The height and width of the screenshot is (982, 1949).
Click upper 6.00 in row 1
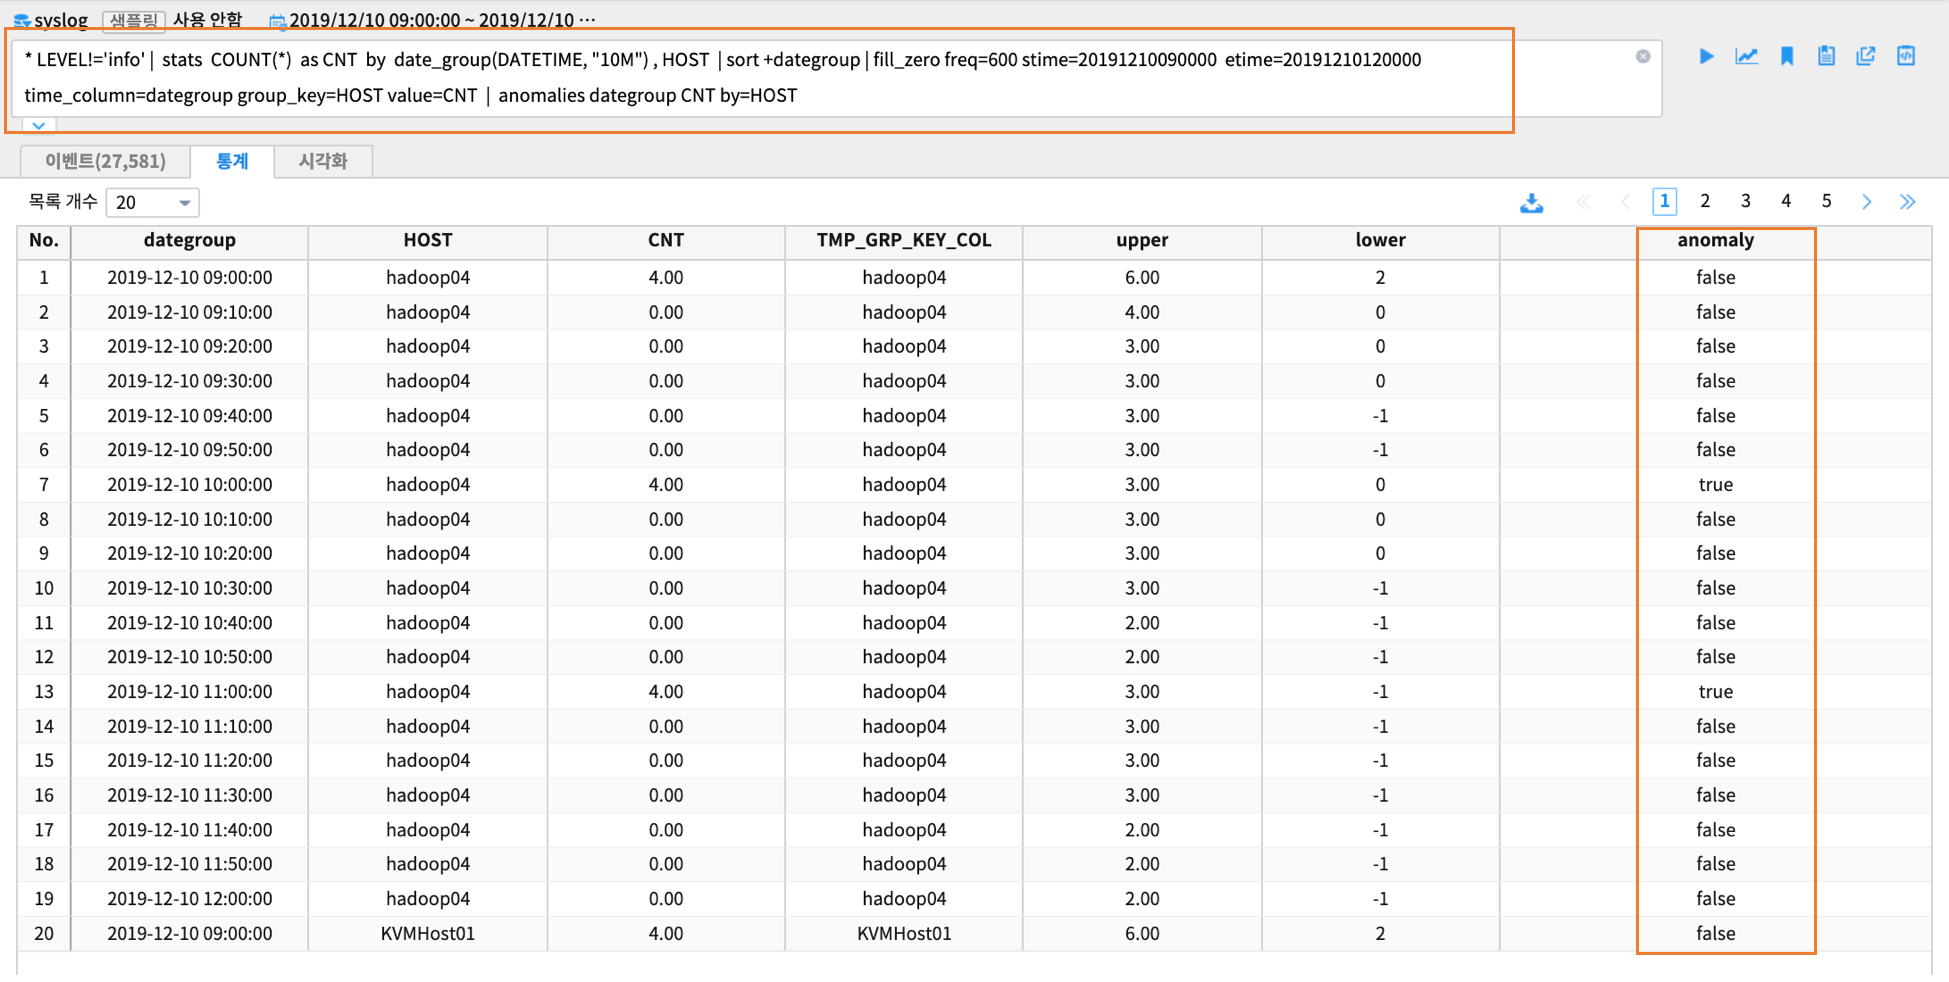click(x=1142, y=277)
